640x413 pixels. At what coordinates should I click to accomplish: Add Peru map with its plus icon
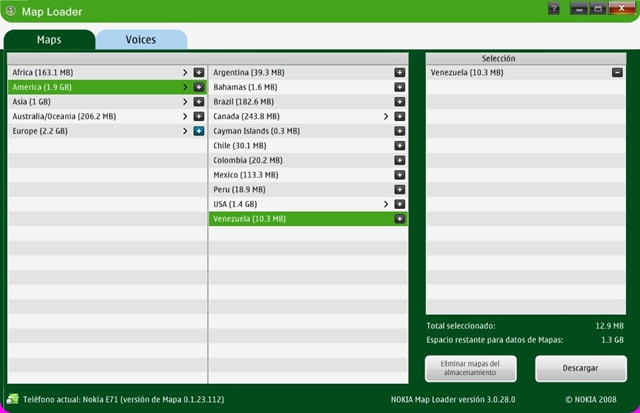[400, 190]
